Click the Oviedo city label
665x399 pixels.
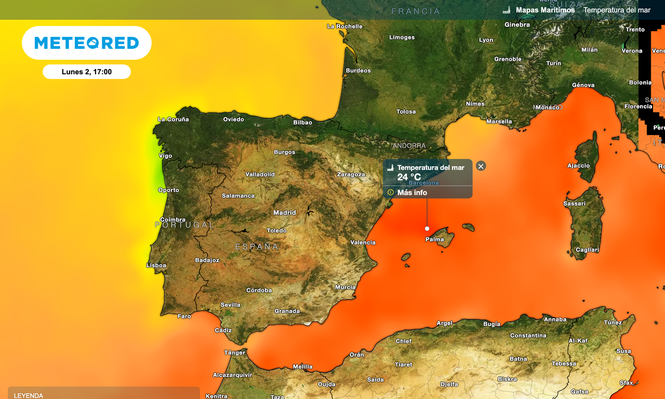click(x=234, y=120)
